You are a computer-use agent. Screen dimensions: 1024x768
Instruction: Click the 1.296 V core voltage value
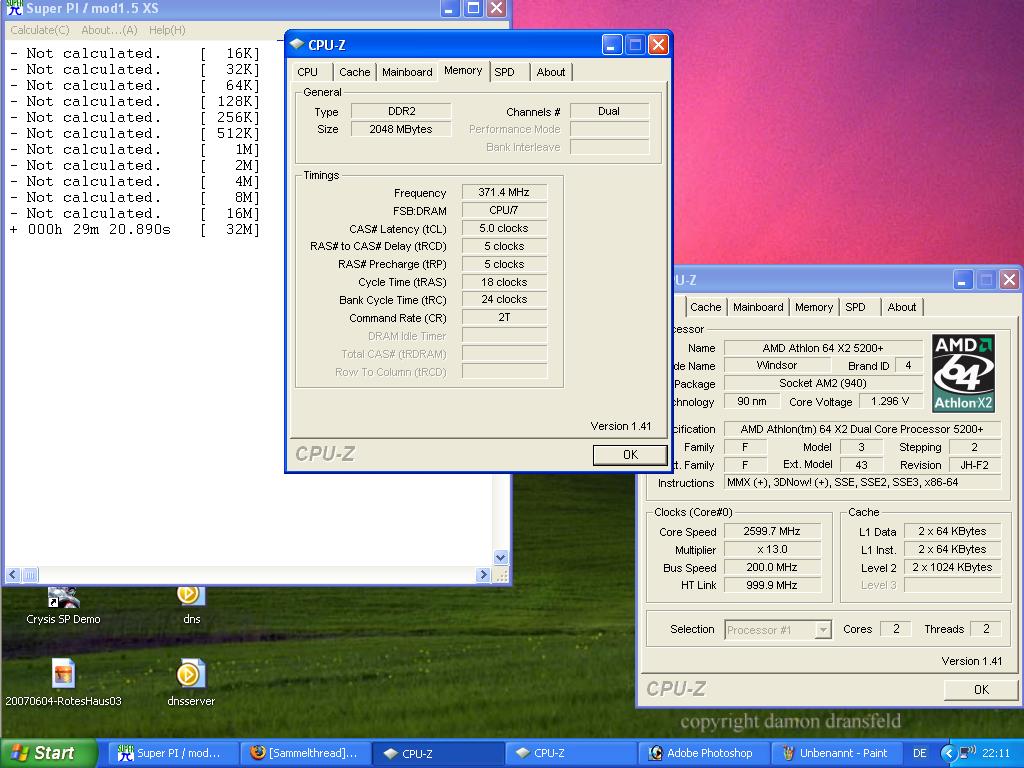(x=890, y=401)
